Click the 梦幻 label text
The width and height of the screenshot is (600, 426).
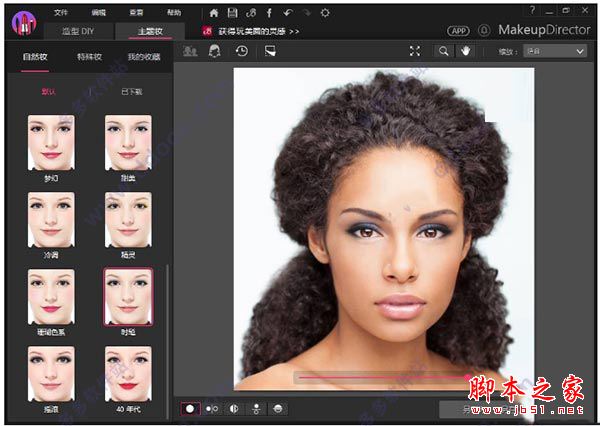pos(51,178)
